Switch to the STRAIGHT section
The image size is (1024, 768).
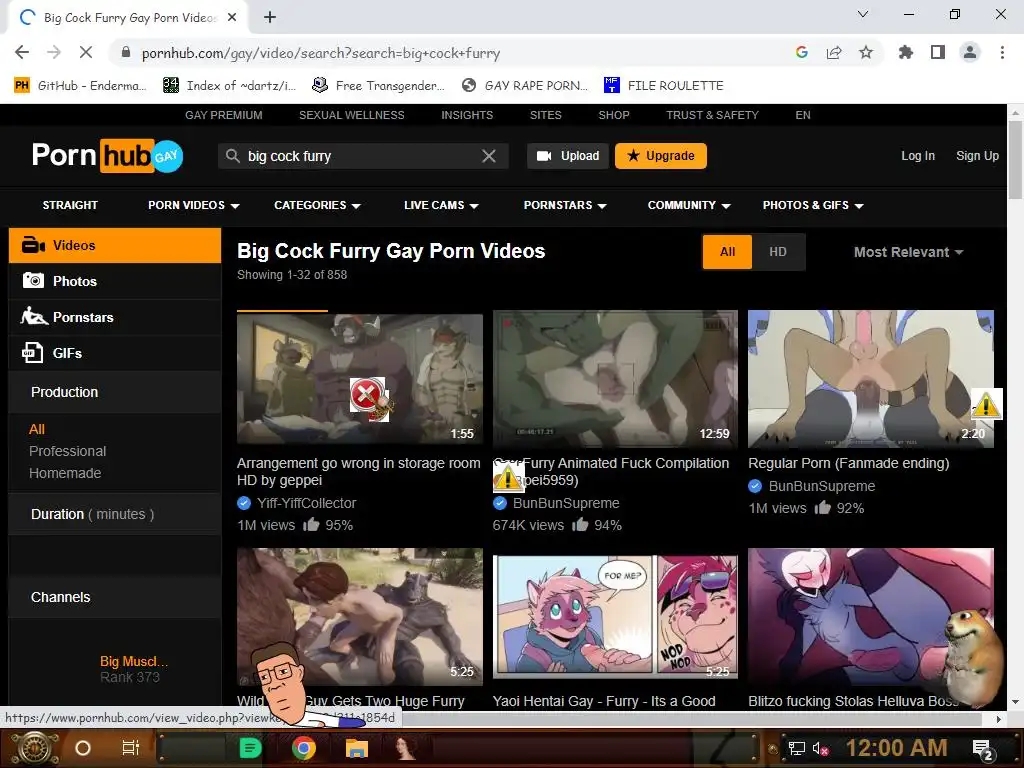[70, 205]
